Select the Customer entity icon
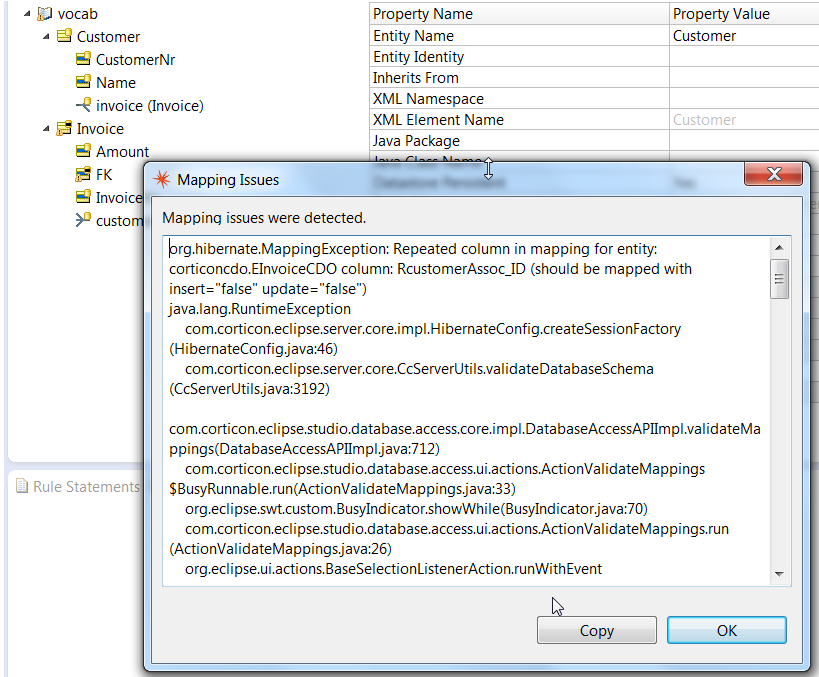 (64, 37)
